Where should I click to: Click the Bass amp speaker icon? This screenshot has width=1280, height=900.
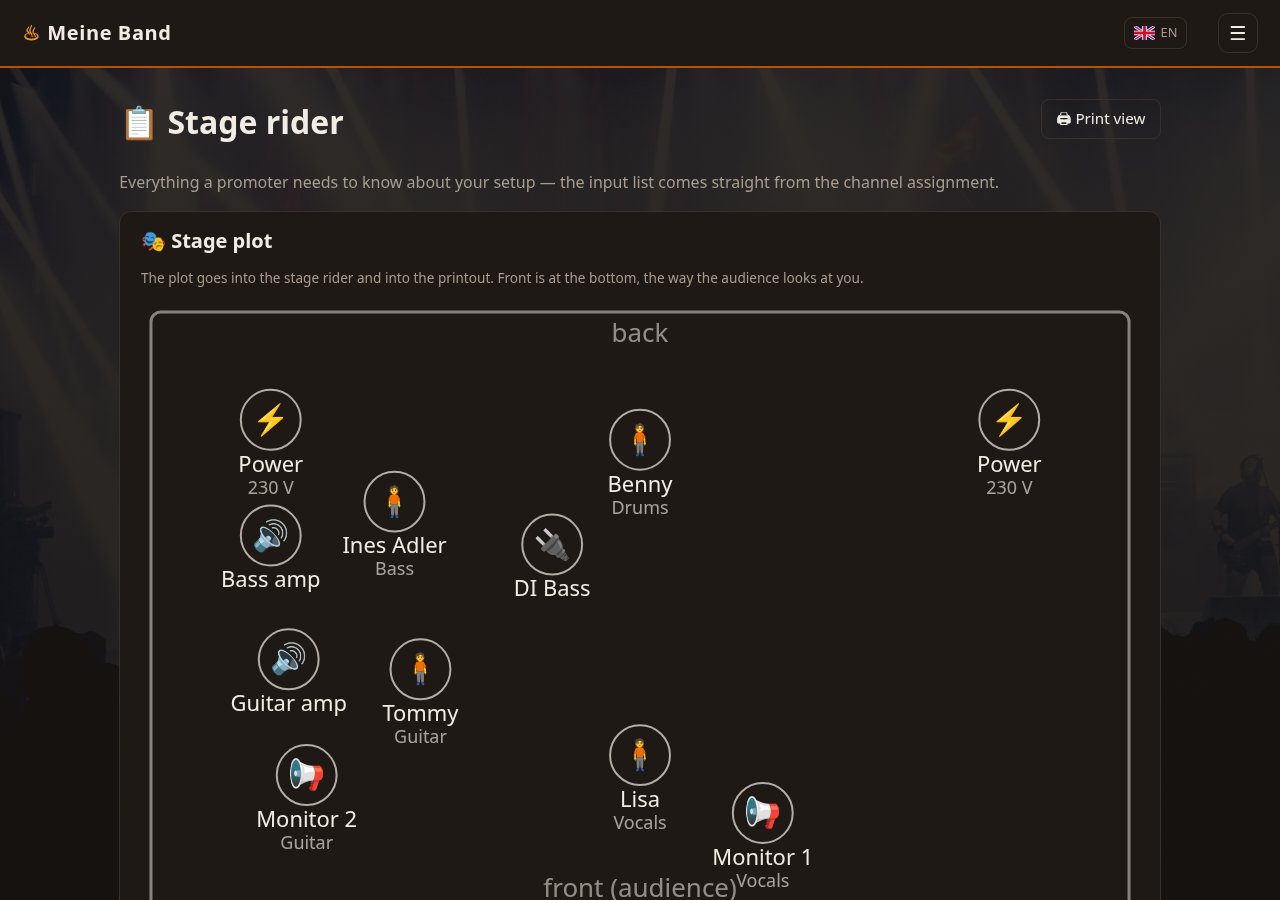coord(271,535)
